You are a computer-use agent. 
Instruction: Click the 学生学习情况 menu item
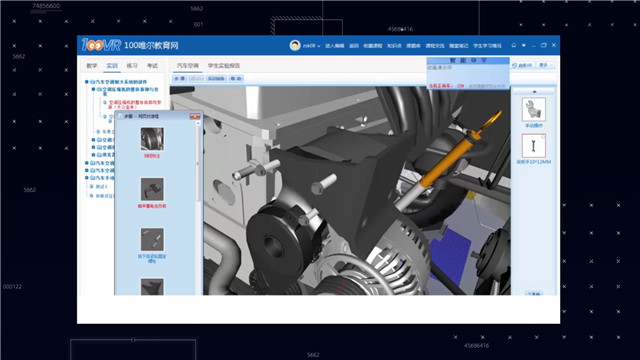pyautogui.click(x=487, y=46)
